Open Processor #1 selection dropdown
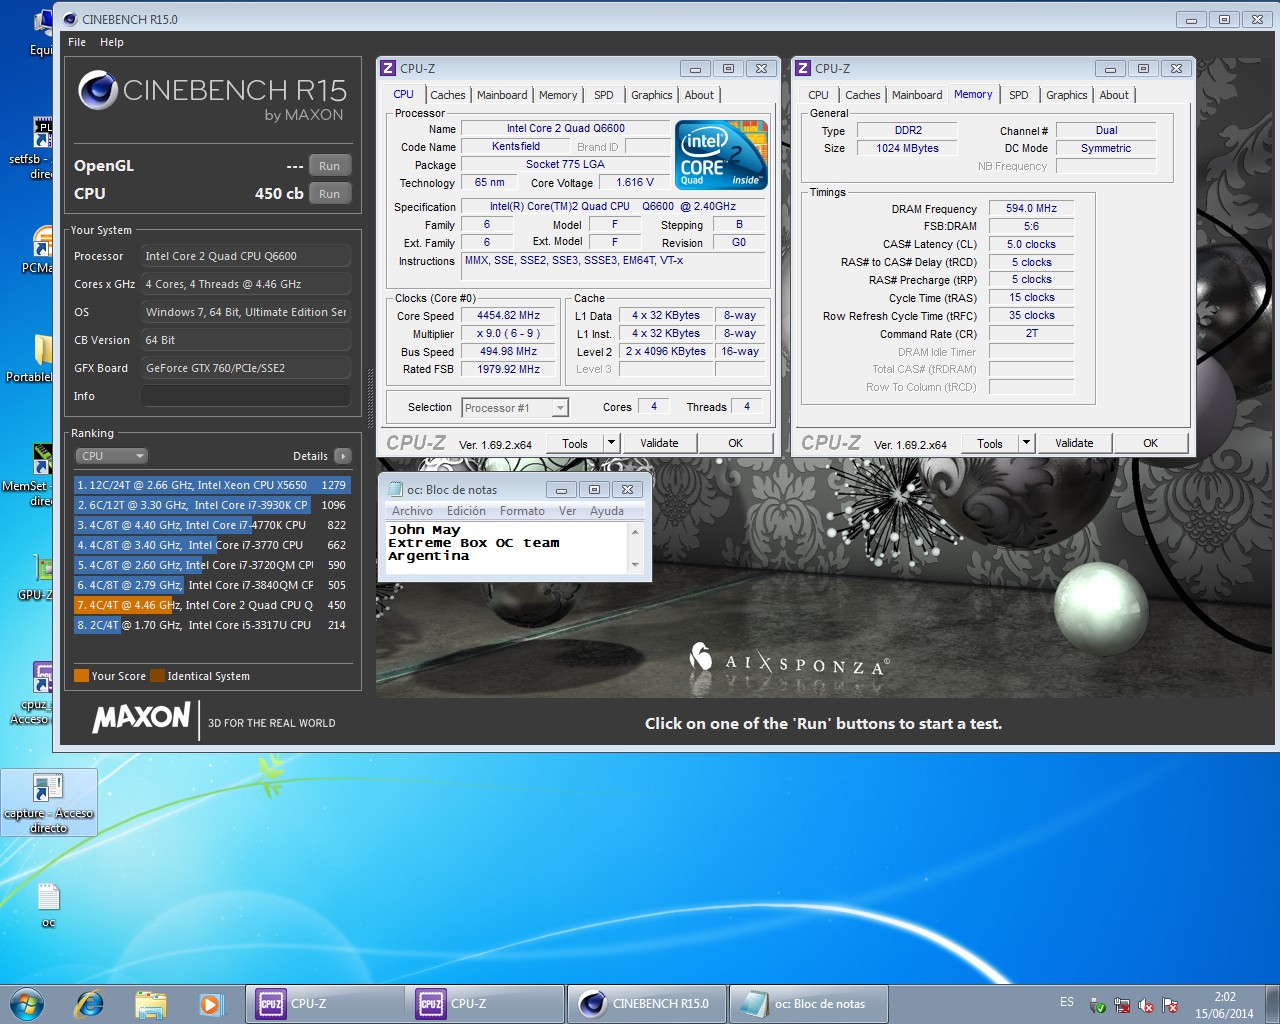 point(515,407)
